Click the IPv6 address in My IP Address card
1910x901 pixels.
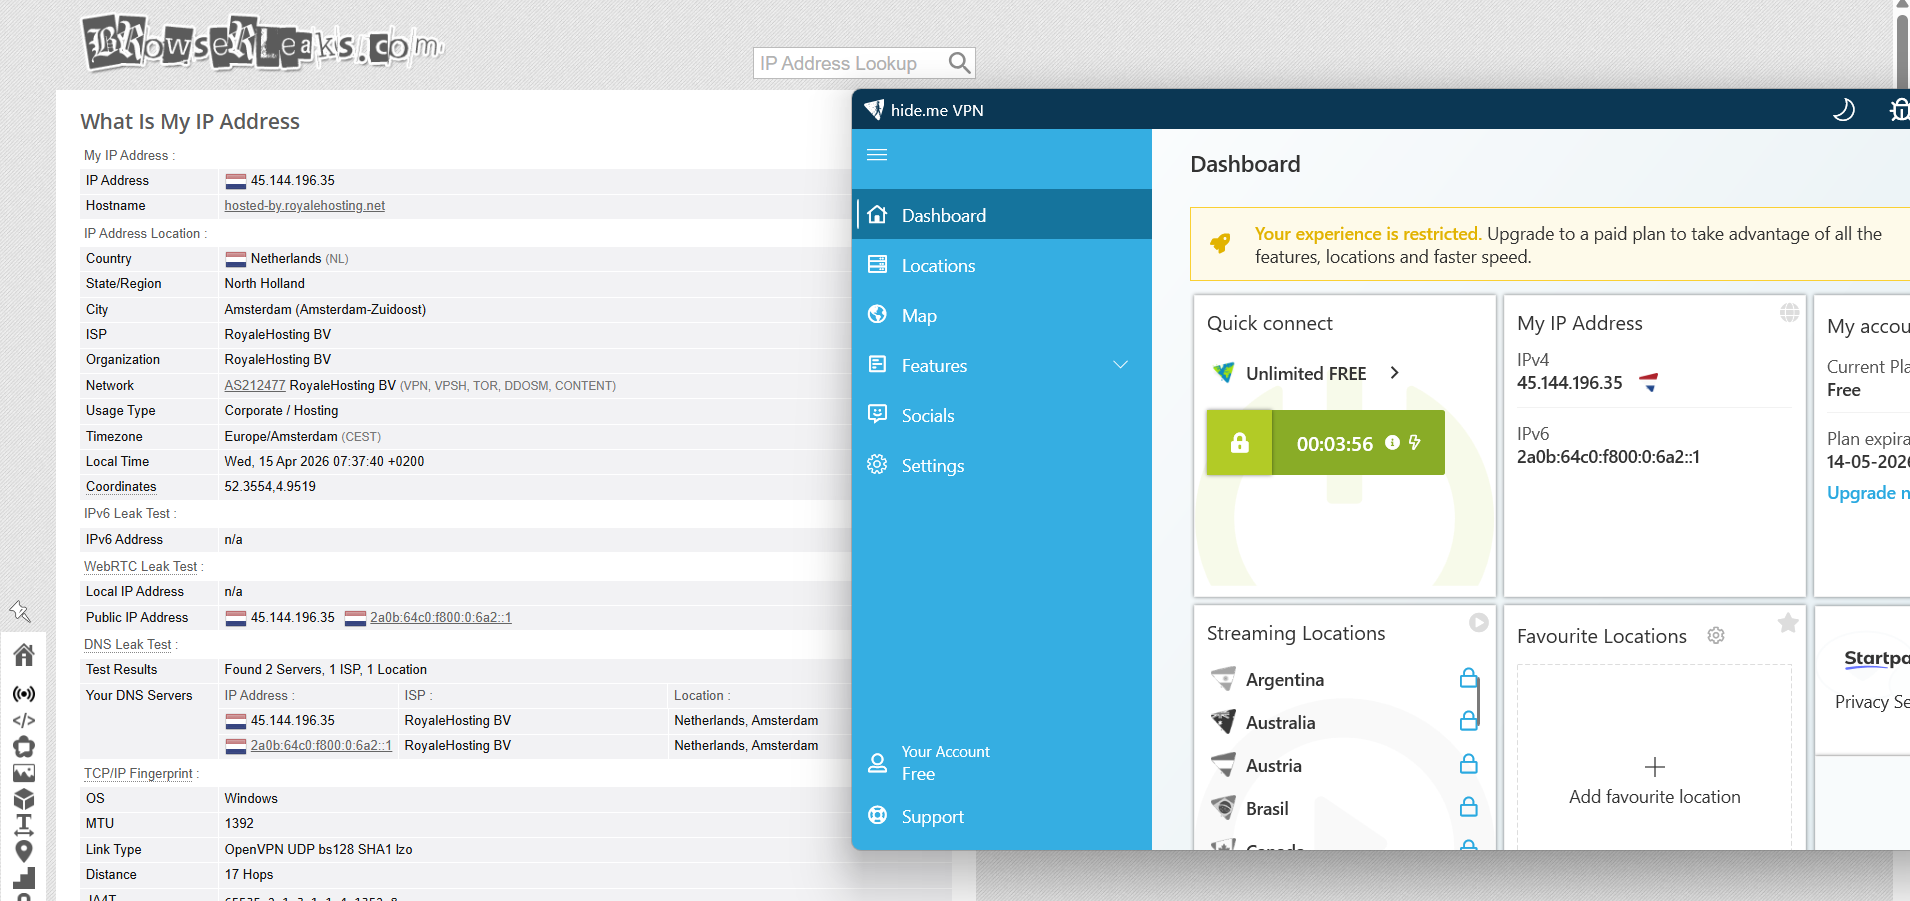[1608, 457]
